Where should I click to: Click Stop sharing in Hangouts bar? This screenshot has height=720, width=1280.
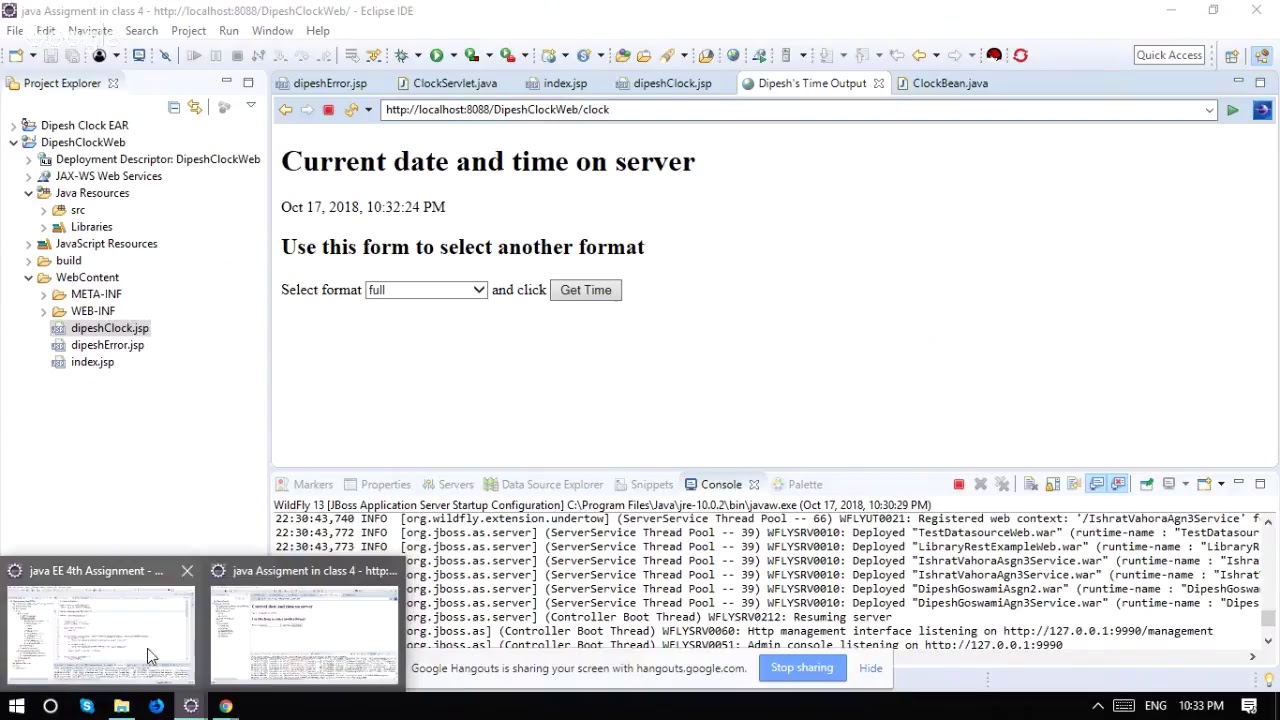pyautogui.click(x=802, y=668)
